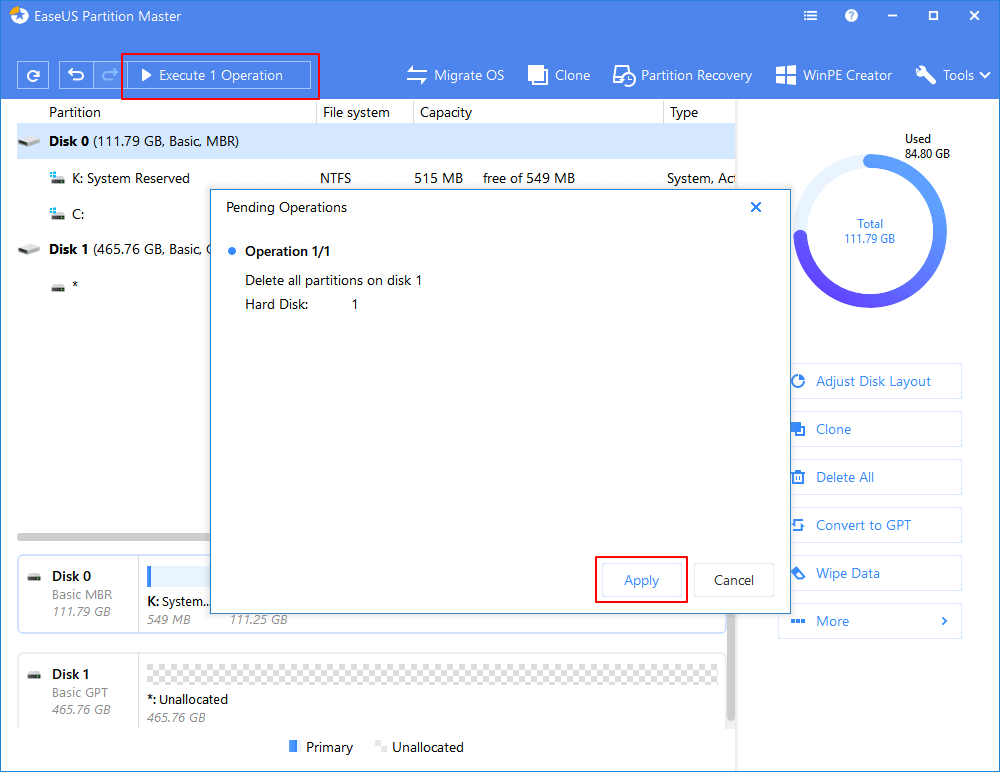Open the WinPE Creator tool
Screen dimensions: 1000x772
point(833,75)
